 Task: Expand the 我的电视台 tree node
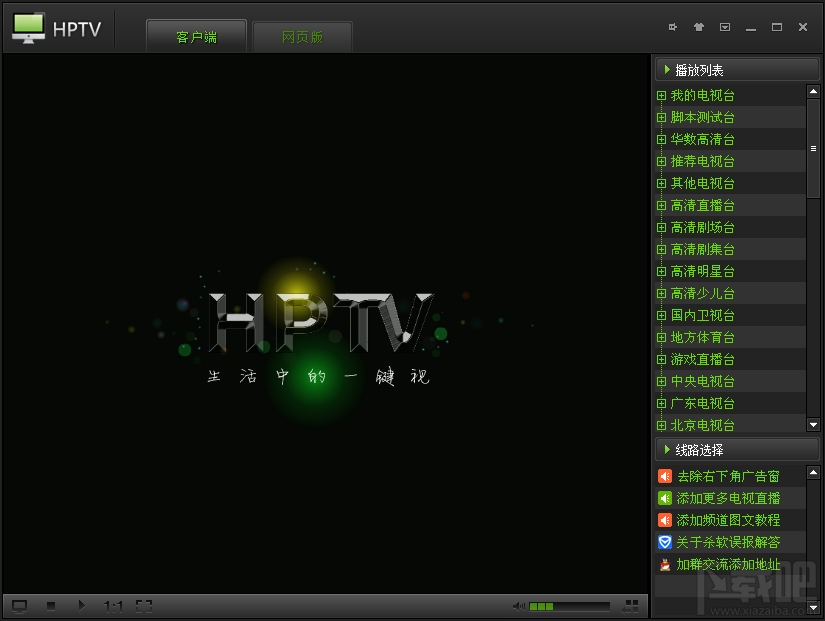click(x=661, y=96)
